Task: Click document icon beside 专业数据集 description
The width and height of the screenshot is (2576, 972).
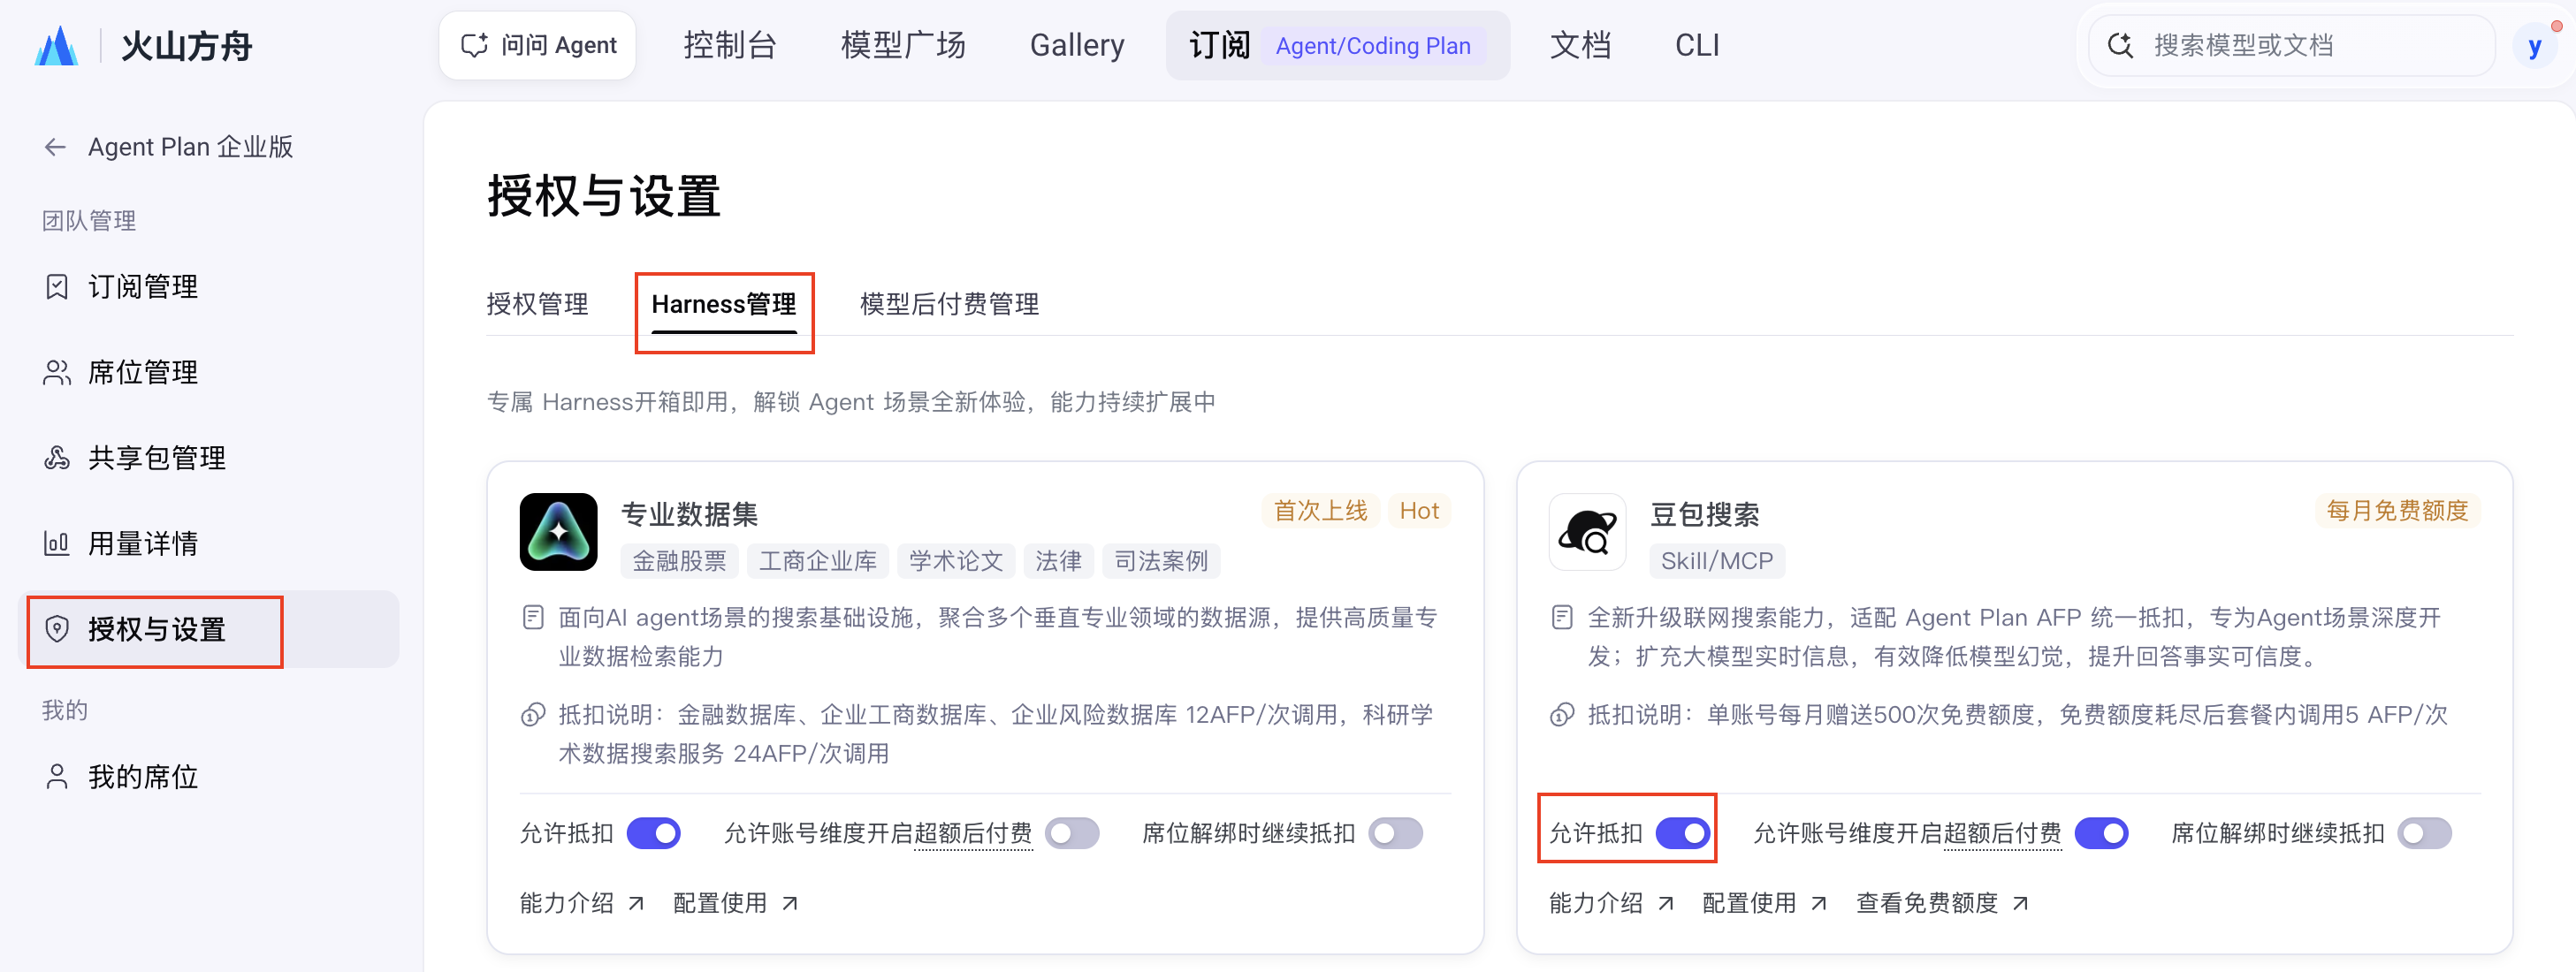Action: pos(533,618)
